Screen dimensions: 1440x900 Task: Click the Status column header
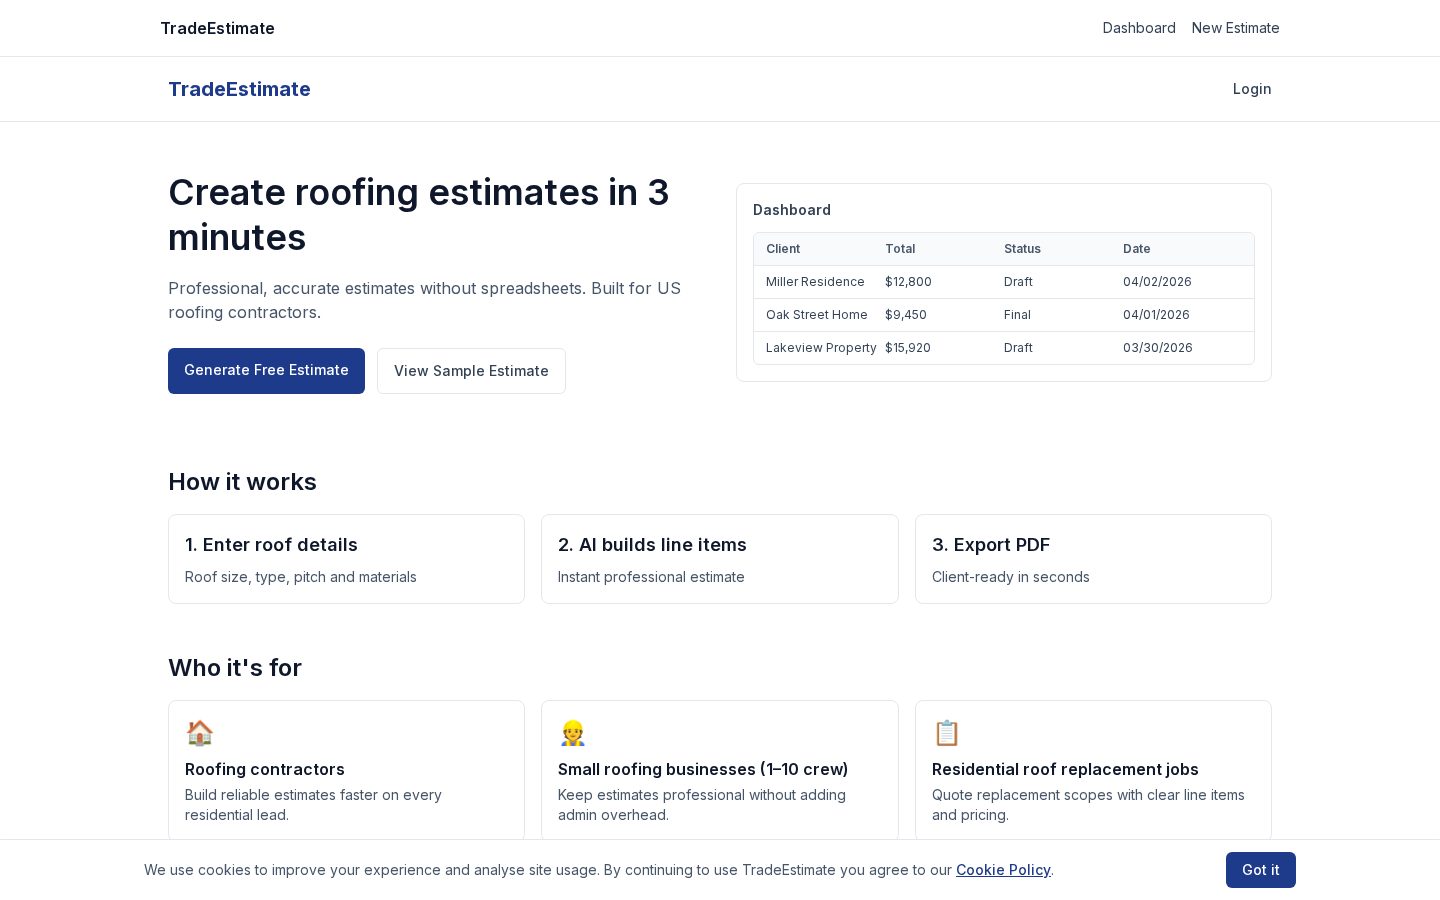coord(1022,249)
